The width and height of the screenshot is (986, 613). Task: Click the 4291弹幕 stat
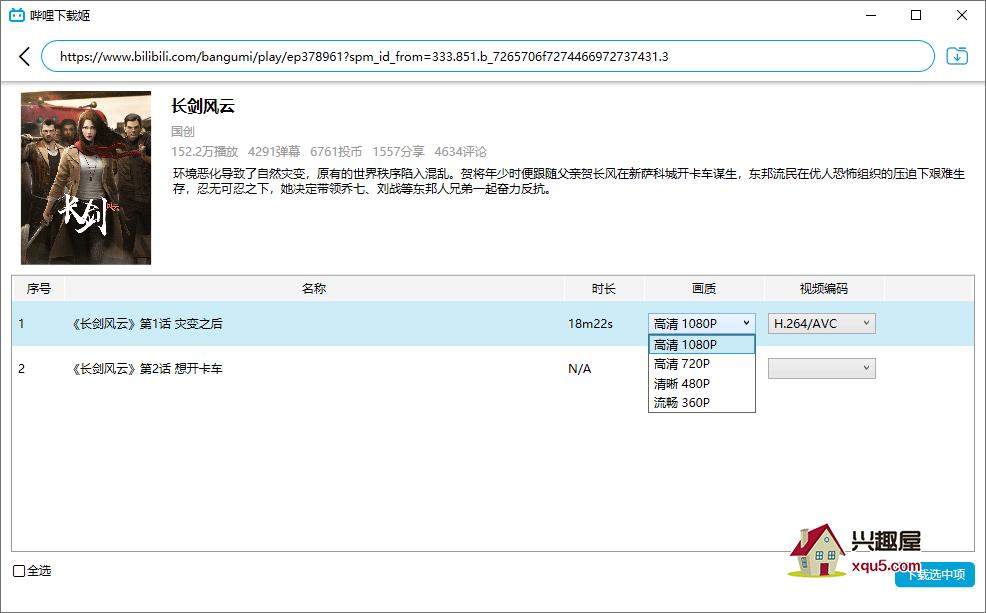click(x=274, y=152)
